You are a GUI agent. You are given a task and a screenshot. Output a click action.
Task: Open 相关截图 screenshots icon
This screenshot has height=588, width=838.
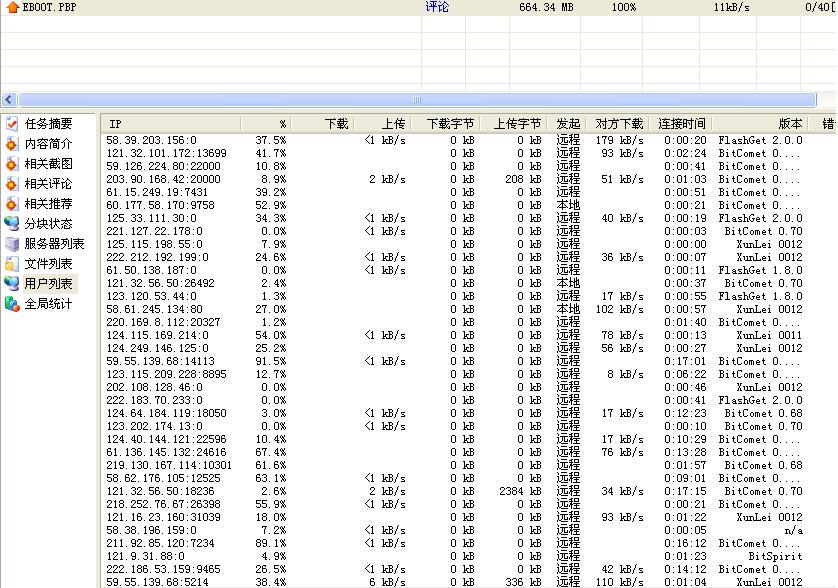(x=12, y=164)
